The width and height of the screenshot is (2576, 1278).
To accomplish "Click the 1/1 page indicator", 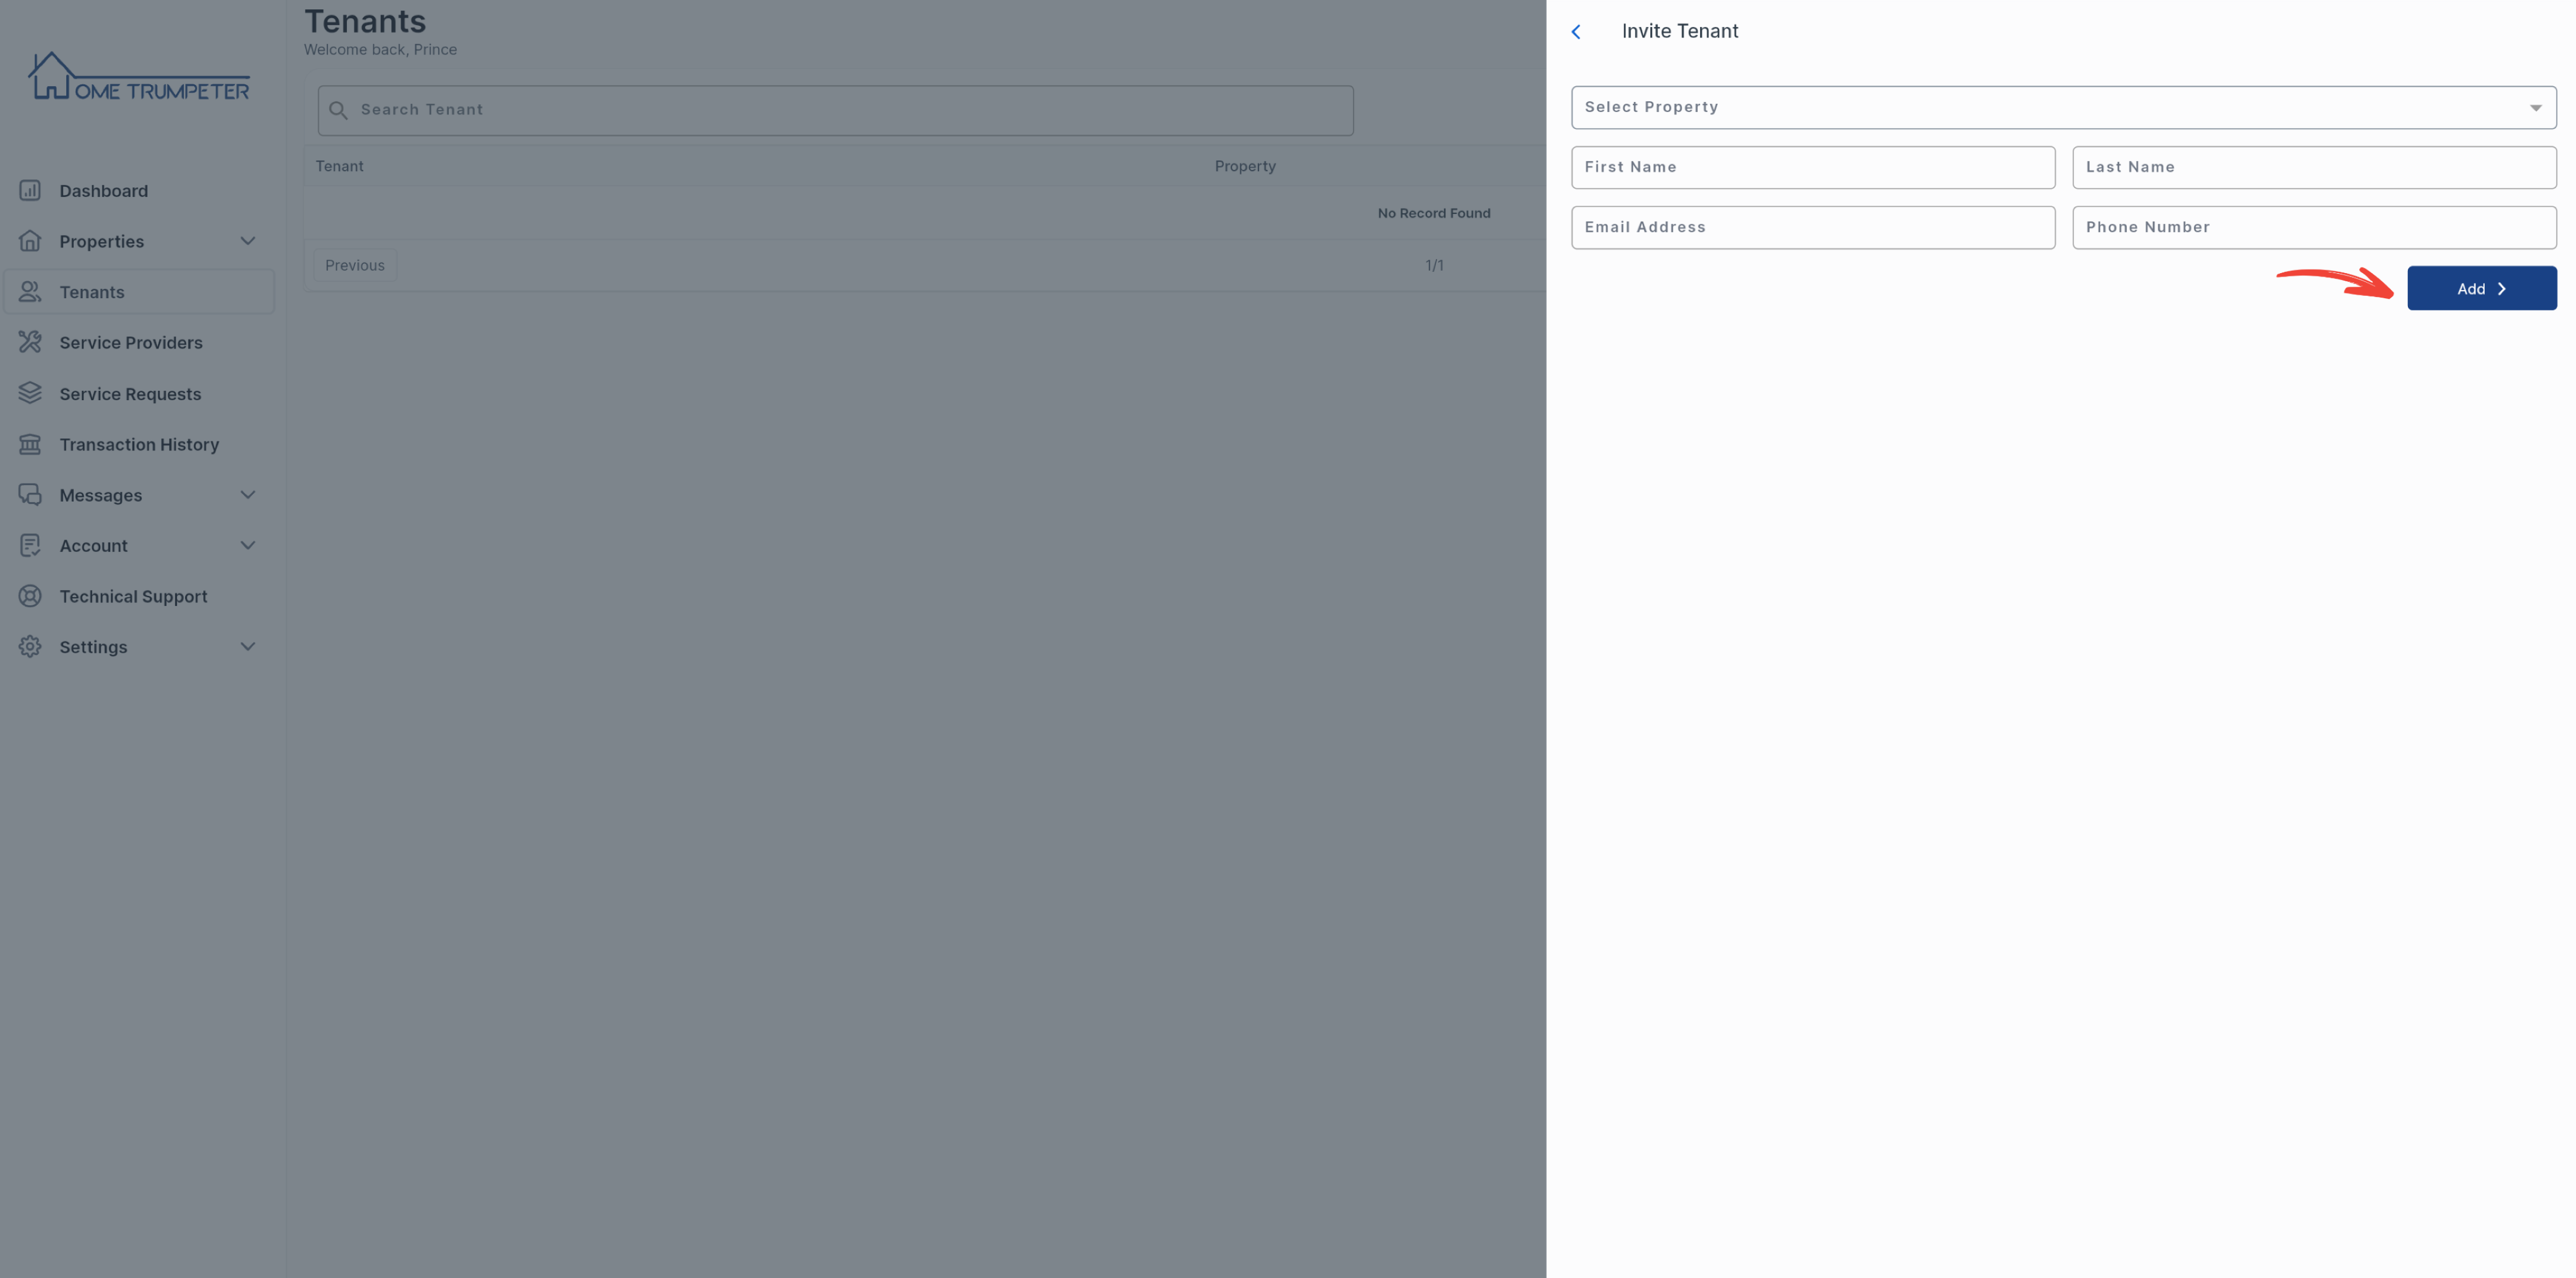I will (x=1434, y=265).
